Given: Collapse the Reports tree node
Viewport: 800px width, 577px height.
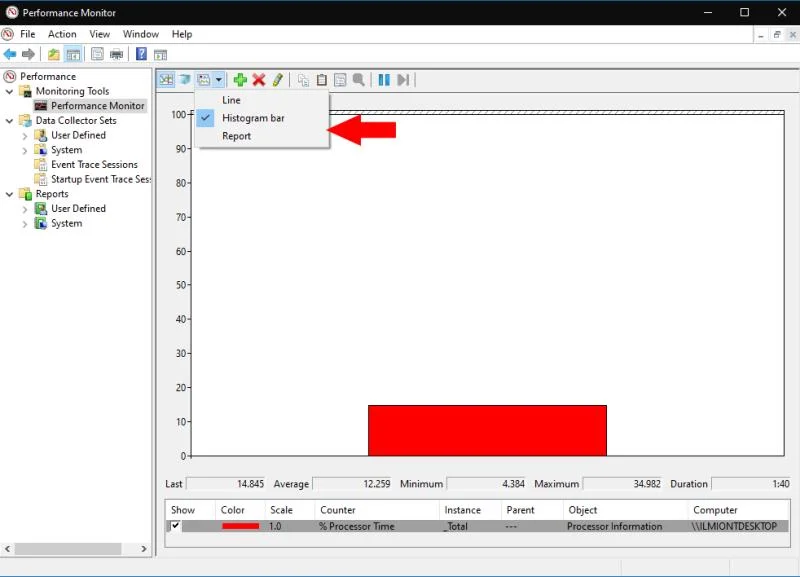Looking at the screenshot, I should (x=9, y=194).
